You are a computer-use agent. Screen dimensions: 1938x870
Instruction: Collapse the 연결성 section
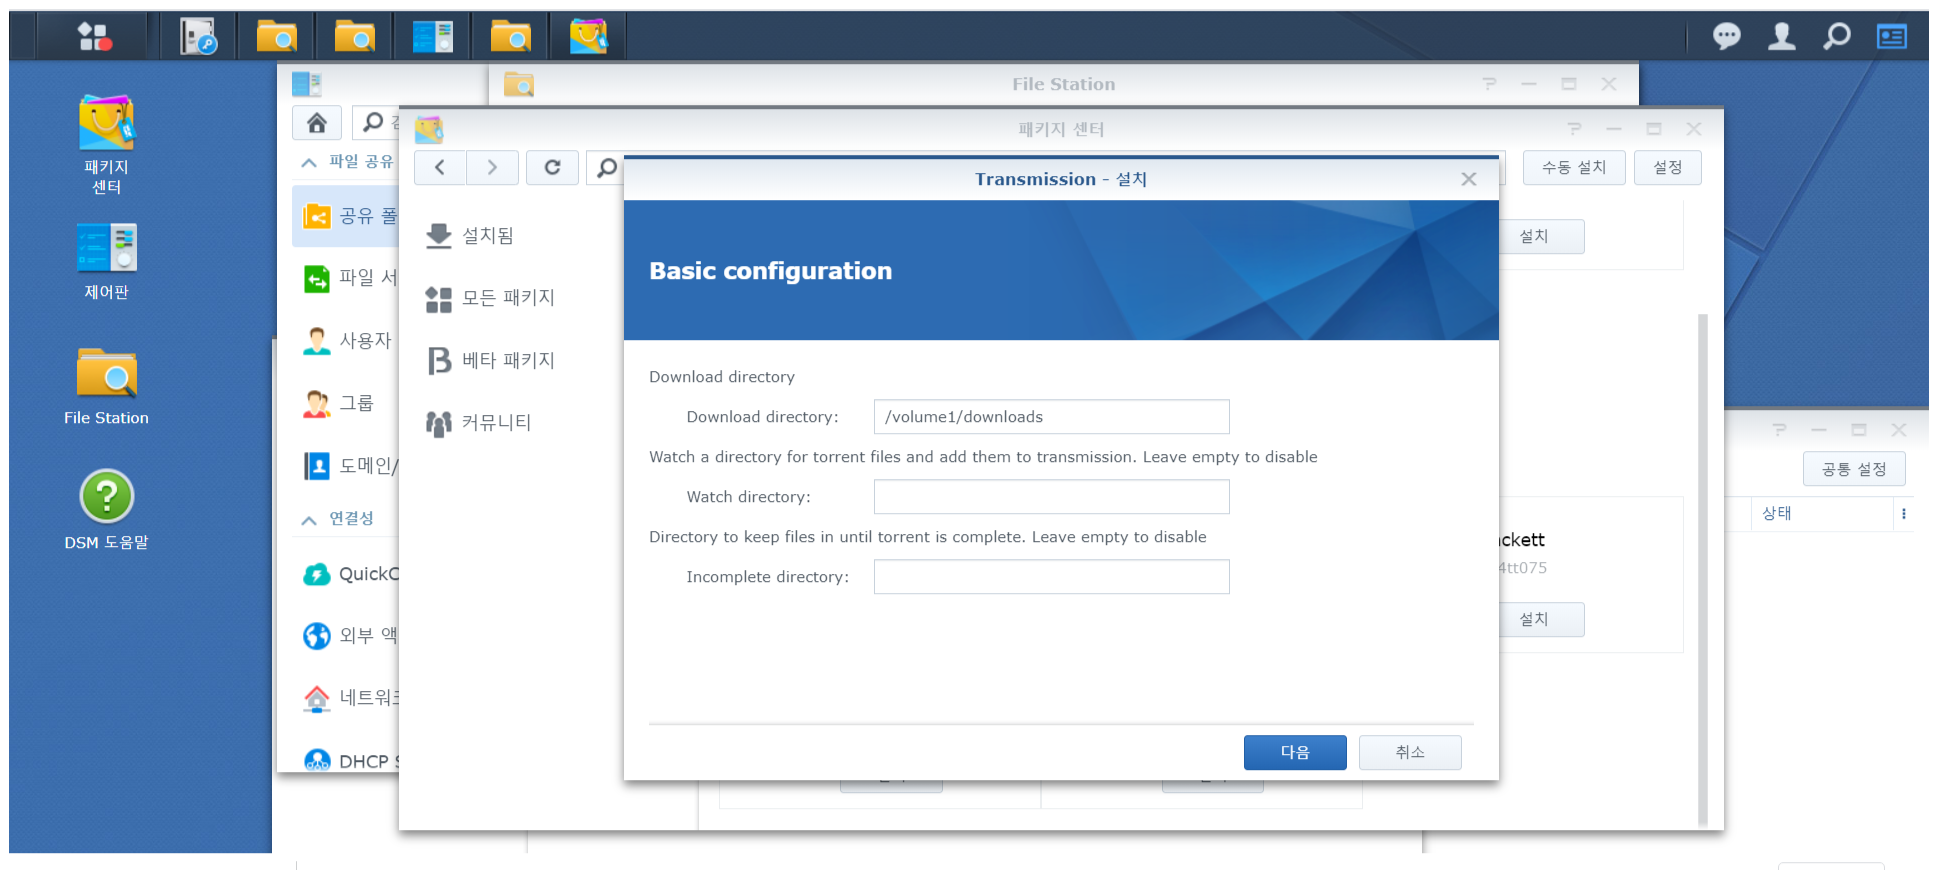[309, 519]
